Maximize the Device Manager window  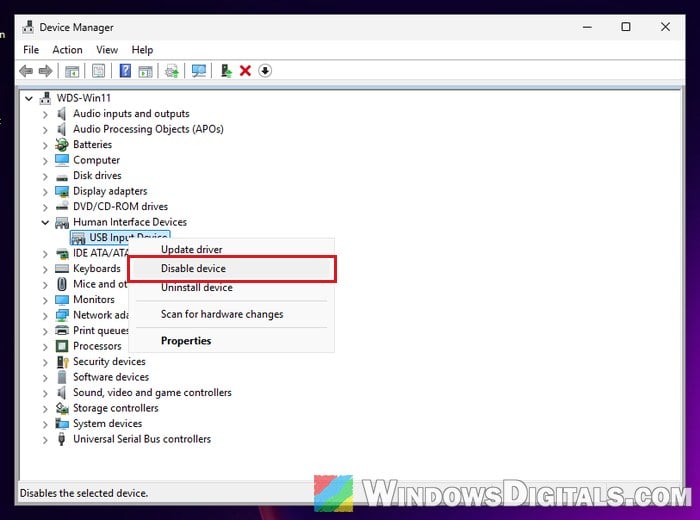626,27
